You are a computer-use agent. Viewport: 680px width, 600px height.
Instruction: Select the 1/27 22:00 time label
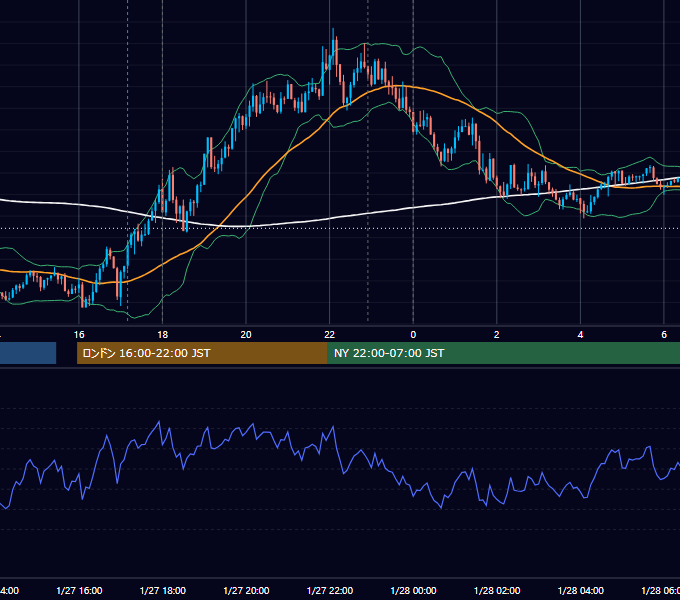(x=330, y=590)
